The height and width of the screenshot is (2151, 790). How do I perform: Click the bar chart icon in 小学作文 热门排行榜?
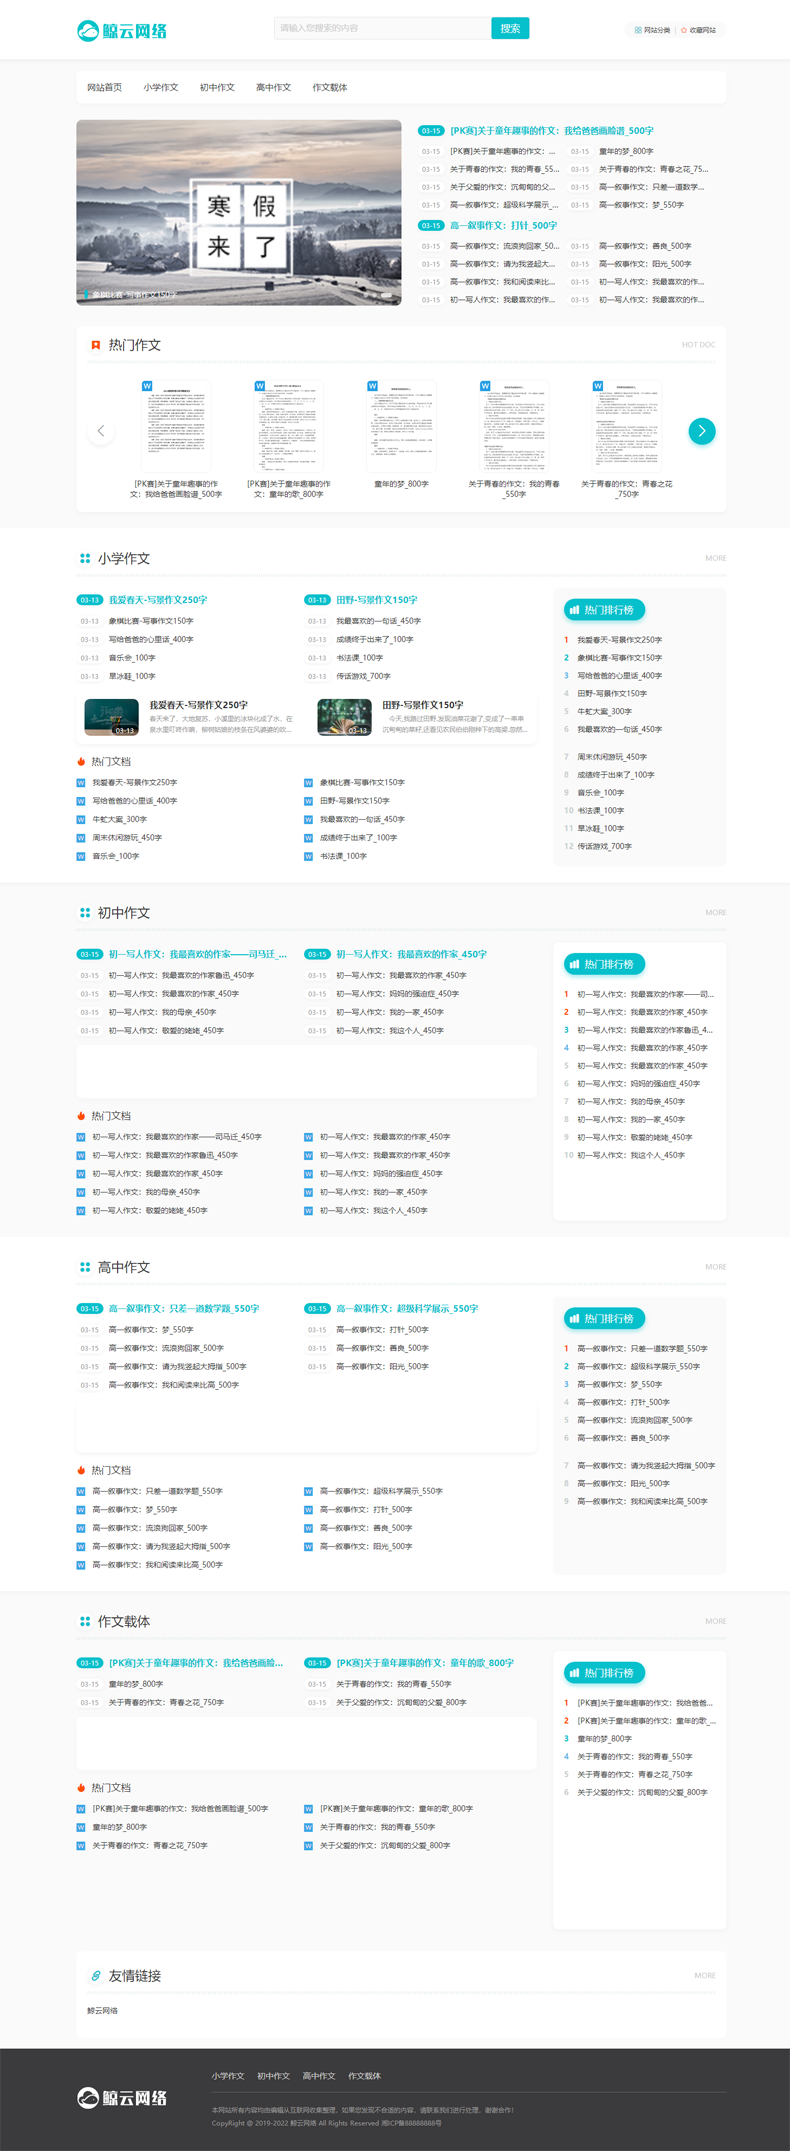(574, 610)
